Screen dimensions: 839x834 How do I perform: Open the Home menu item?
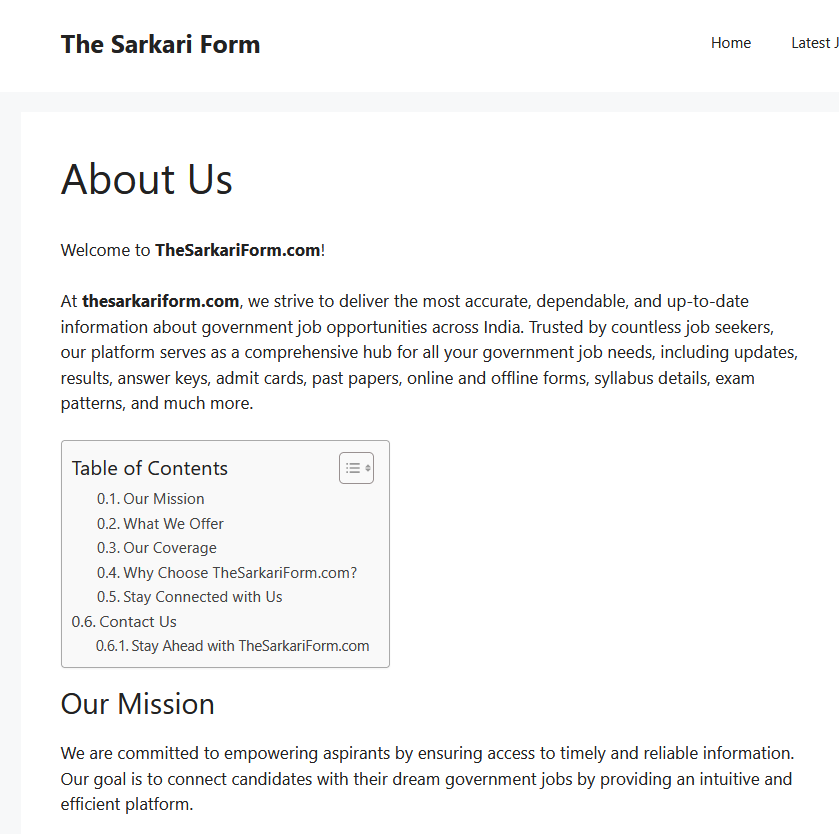[730, 43]
